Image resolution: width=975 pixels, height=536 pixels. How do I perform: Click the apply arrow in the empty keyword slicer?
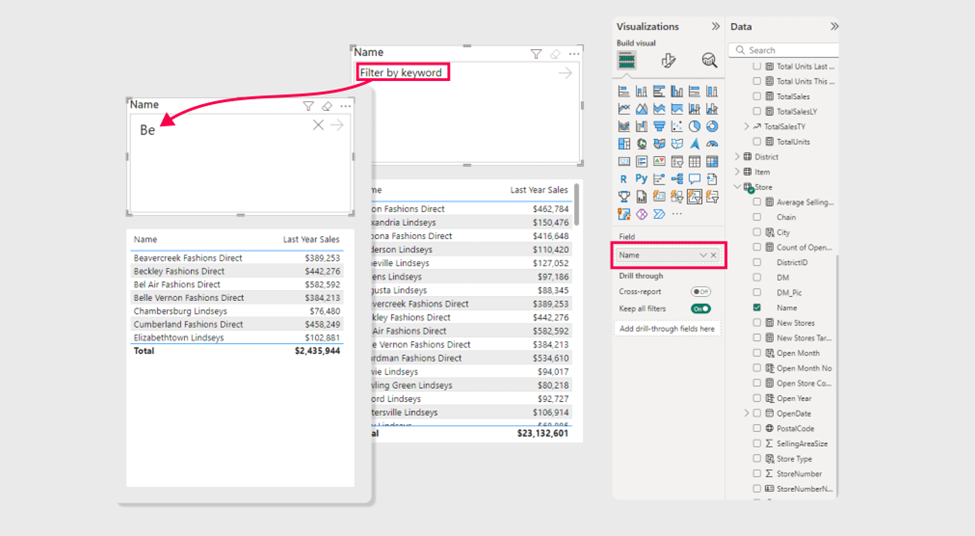tap(565, 73)
